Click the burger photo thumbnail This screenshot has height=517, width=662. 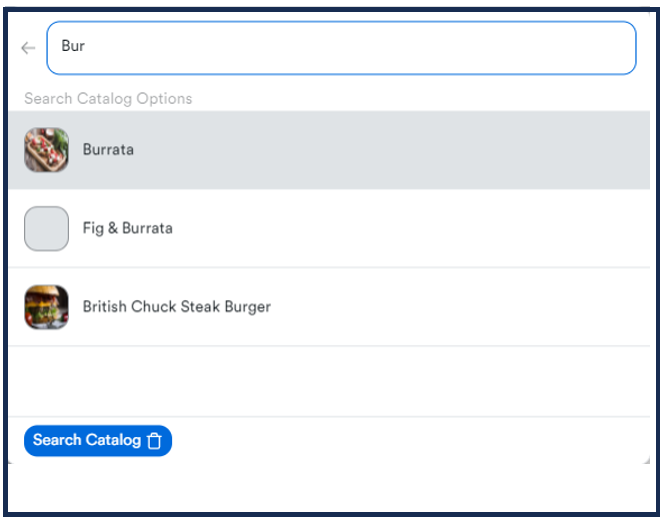click(x=46, y=307)
